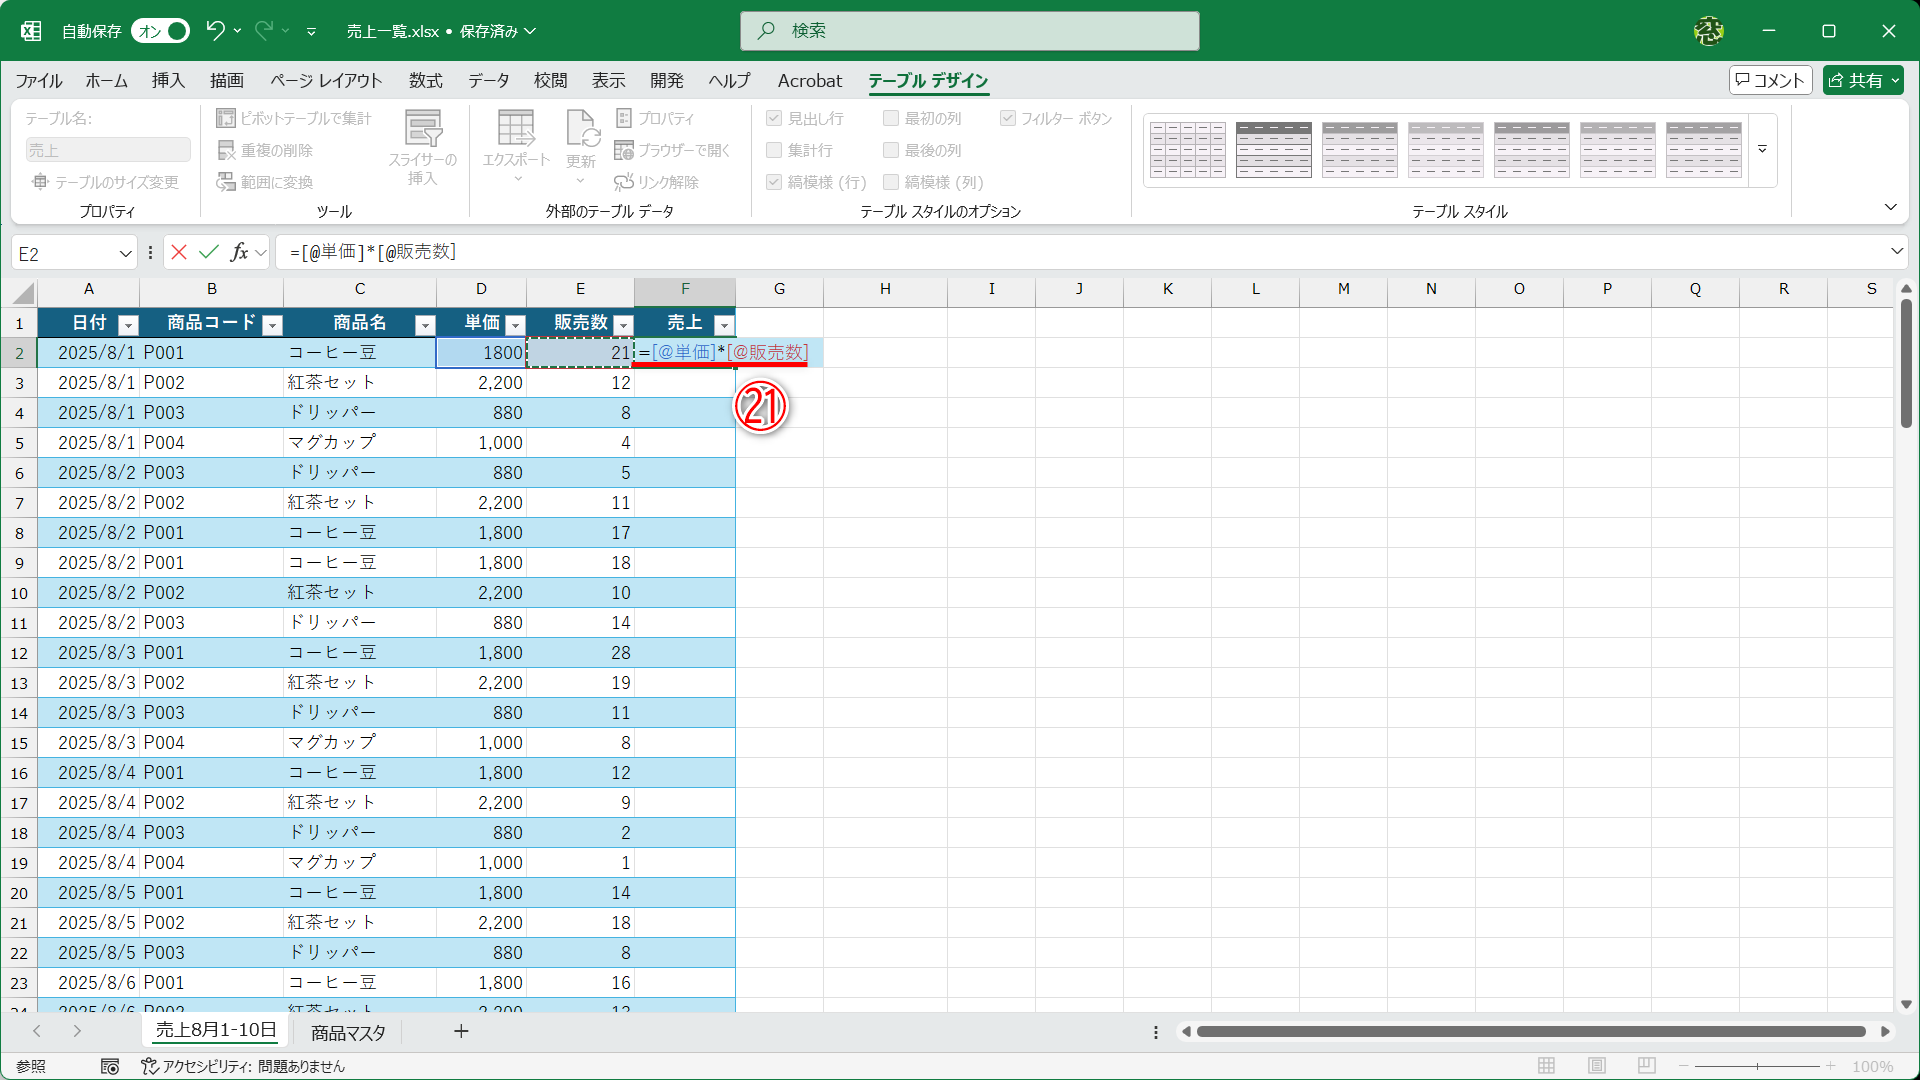
Task: Expand the Name Box dropdown arrow
Action: coord(125,253)
